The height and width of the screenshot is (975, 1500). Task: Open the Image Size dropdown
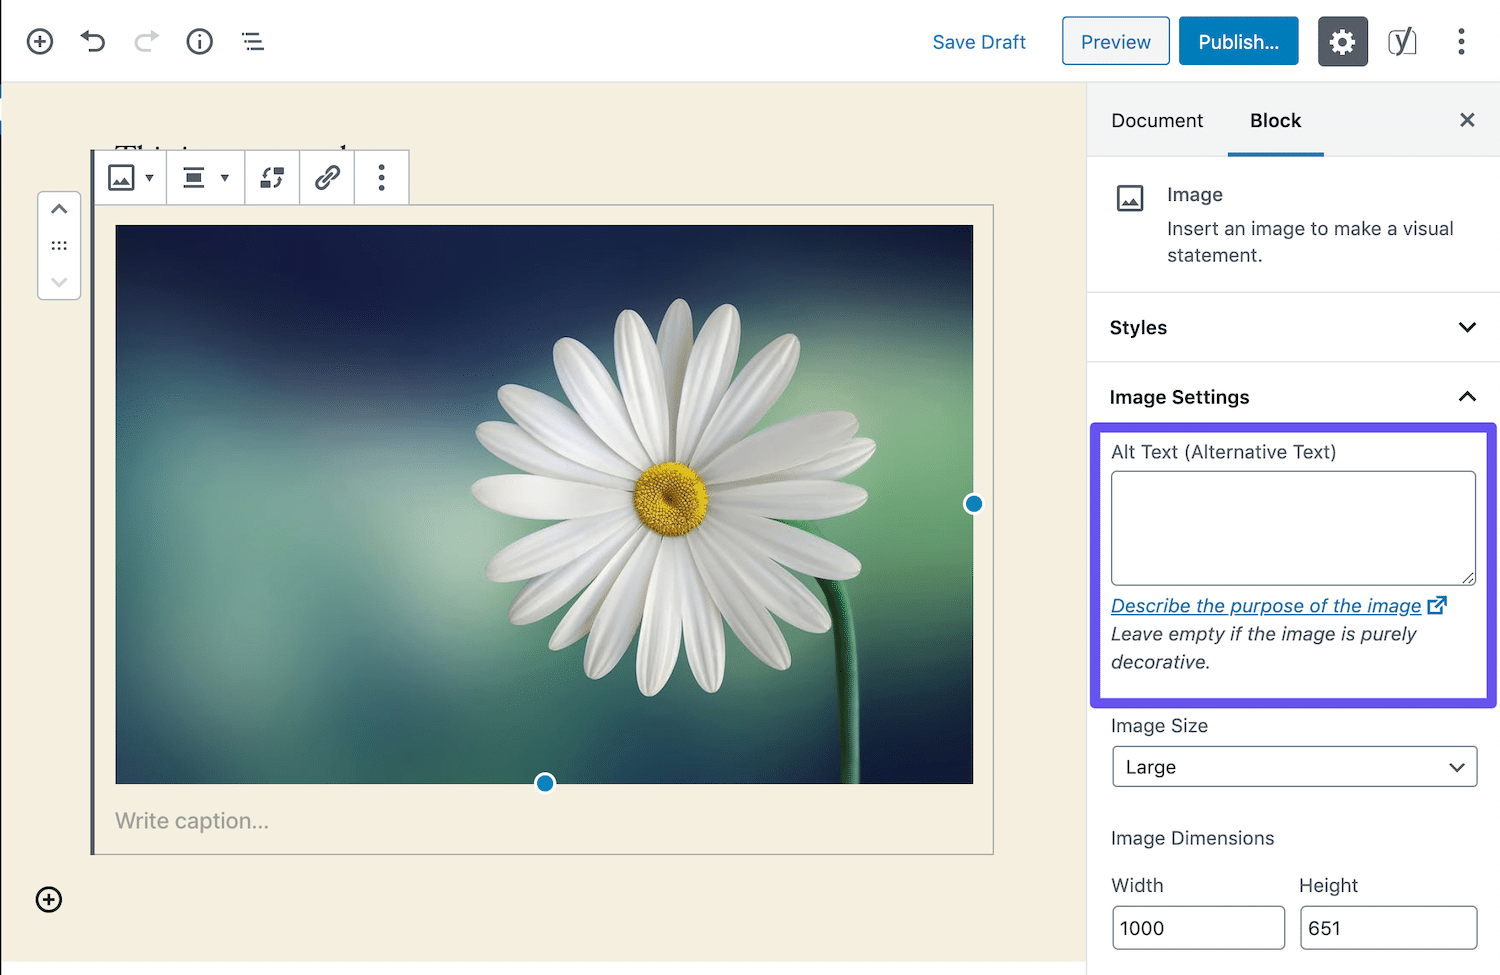[1294, 767]
